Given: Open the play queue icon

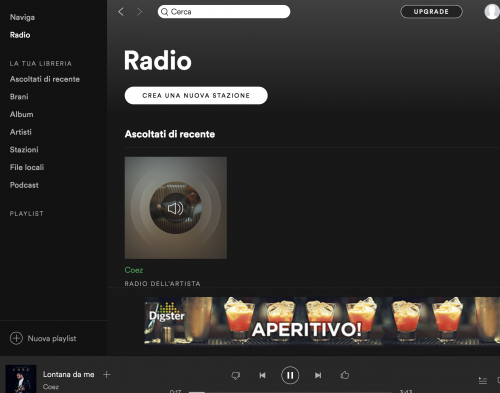Looking at the screenshot, I should [x=483, y=380].
